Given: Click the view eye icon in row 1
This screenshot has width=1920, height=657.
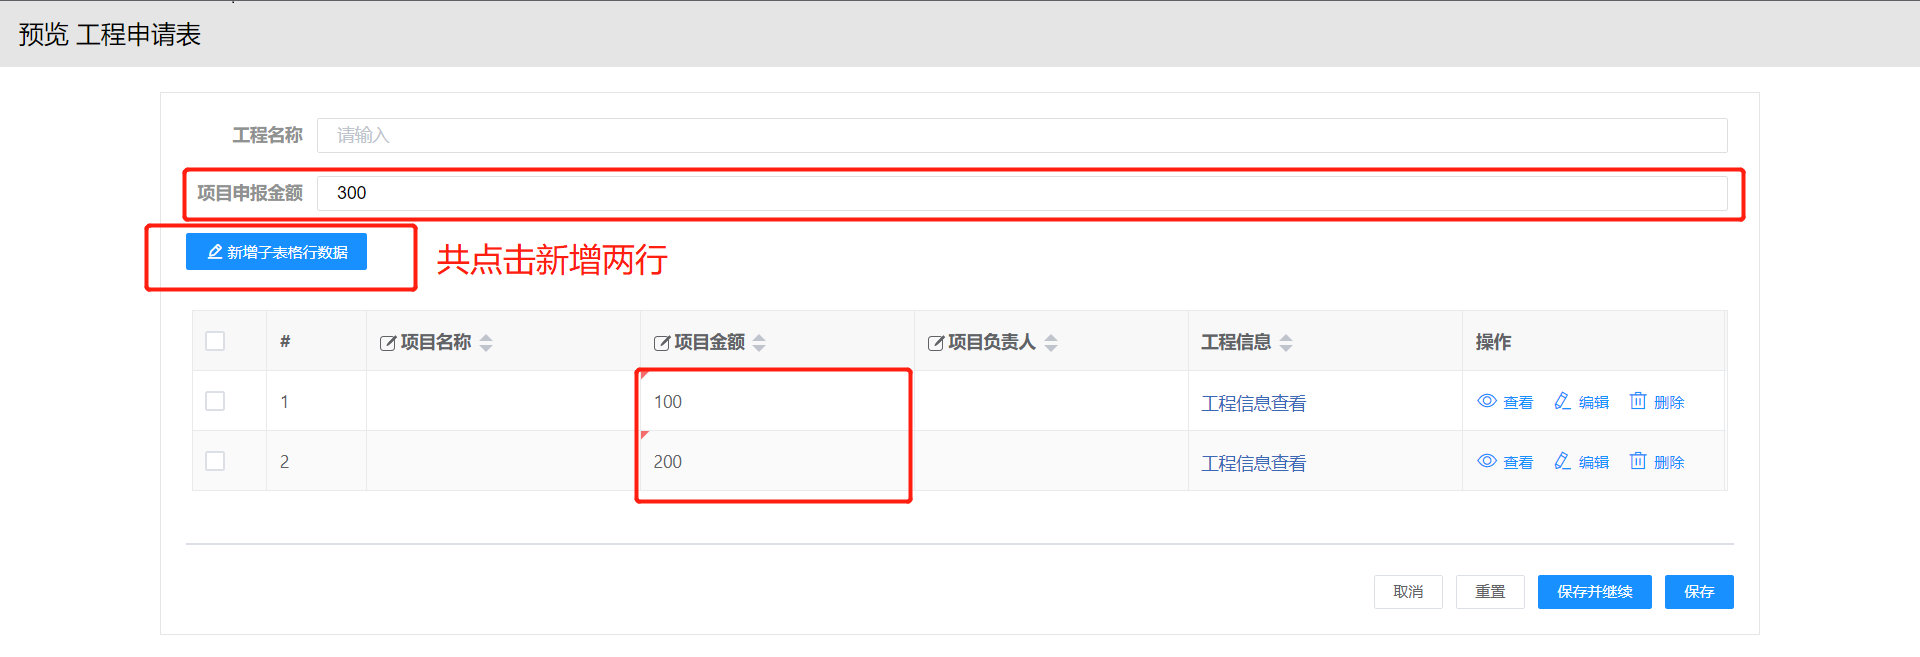Looking at the screenshot, I should 1487,401.
